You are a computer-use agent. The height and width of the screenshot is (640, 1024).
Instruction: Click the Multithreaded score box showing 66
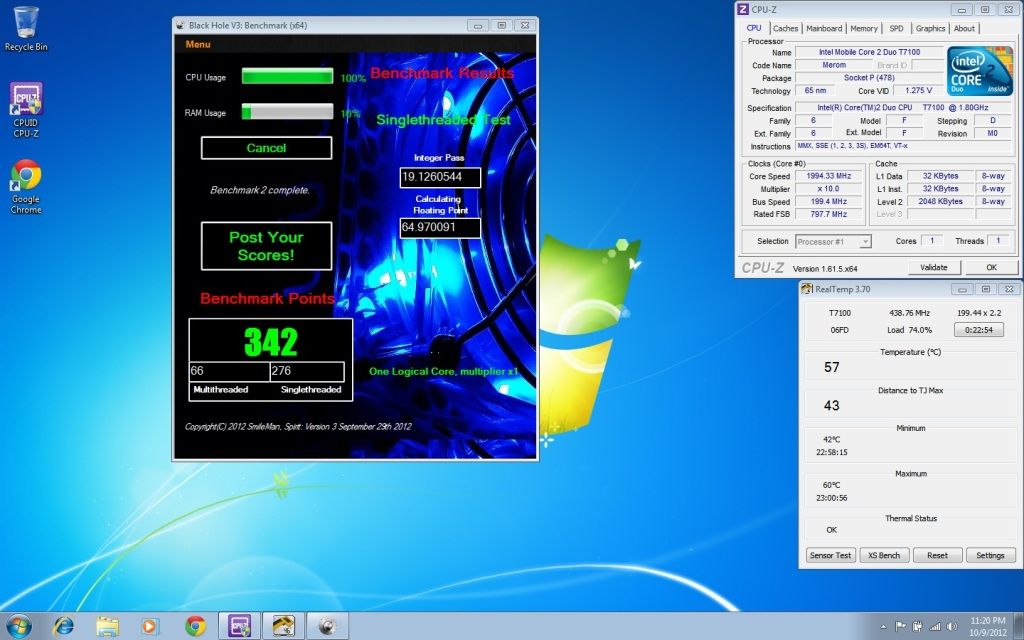(x=229, y=371)
